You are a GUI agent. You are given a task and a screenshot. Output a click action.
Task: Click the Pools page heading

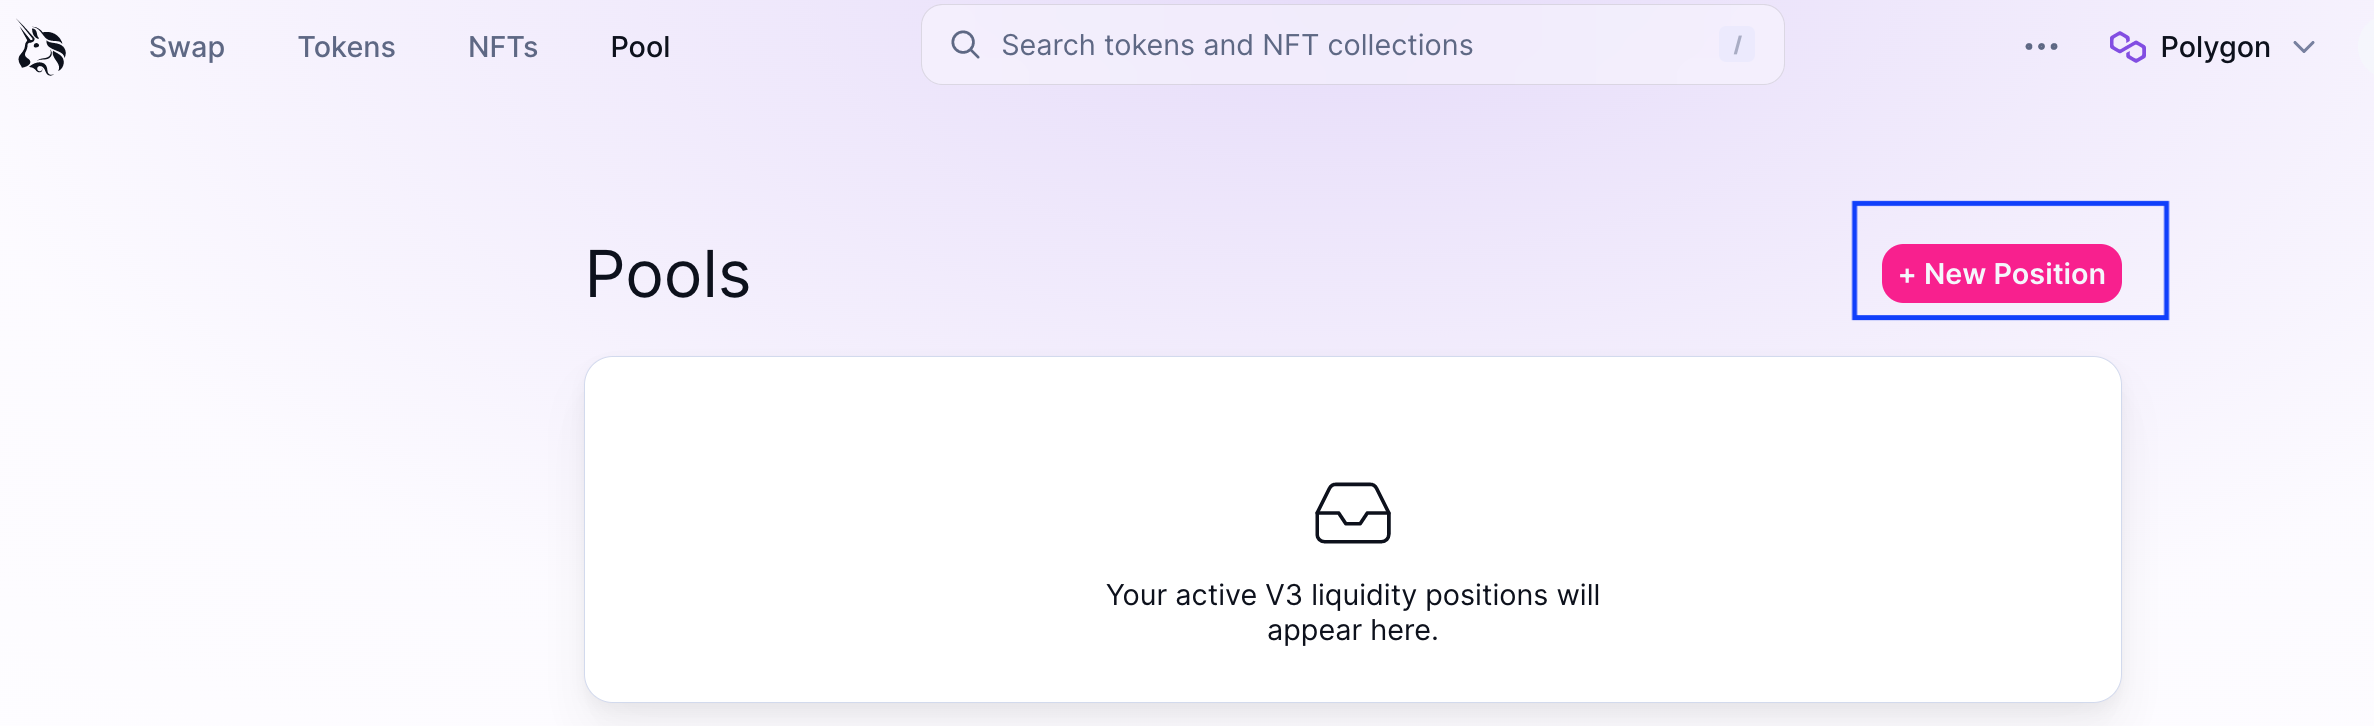click(668, 274)
